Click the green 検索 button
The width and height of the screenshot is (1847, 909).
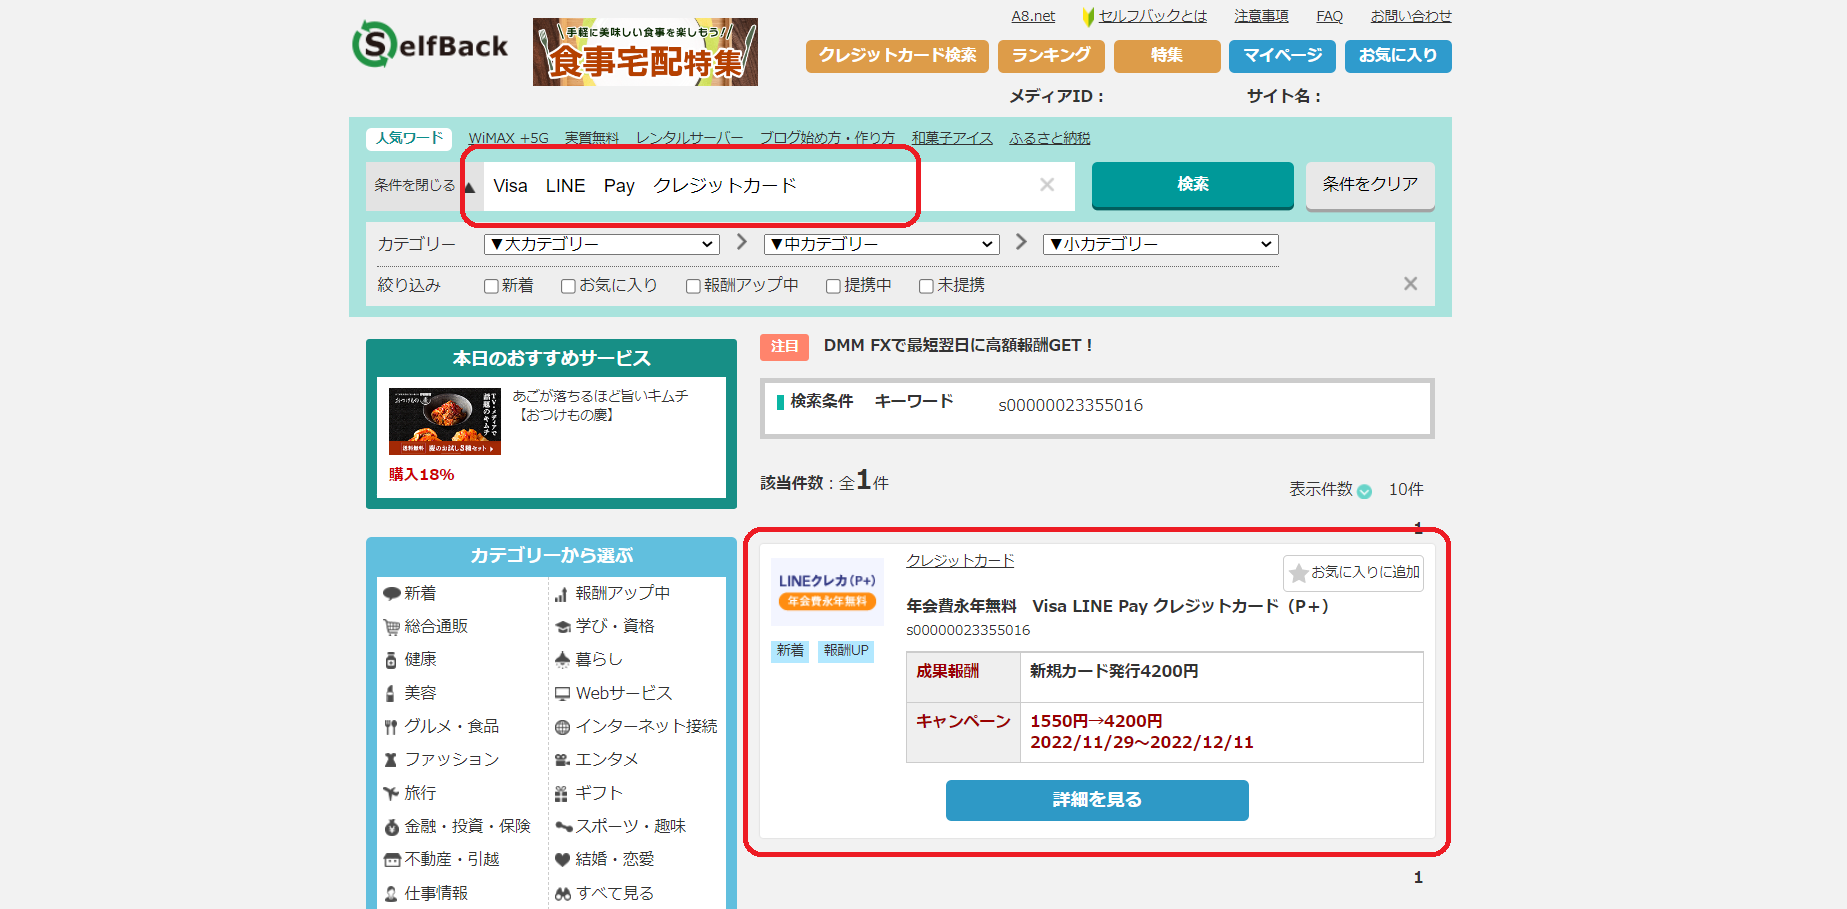point(1193,185)
